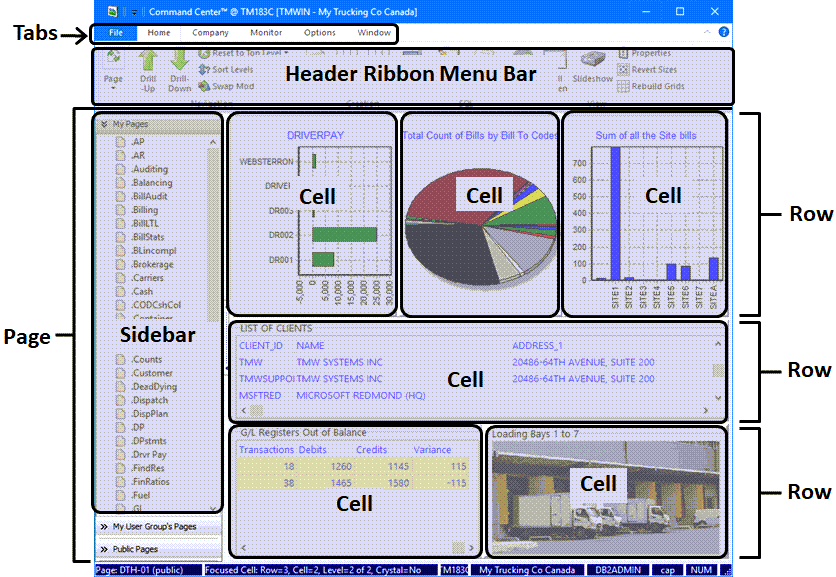This screenshot has height=577, width=836.
Task: Click the Drill-Down arrow icon
Action: (178, 64)
